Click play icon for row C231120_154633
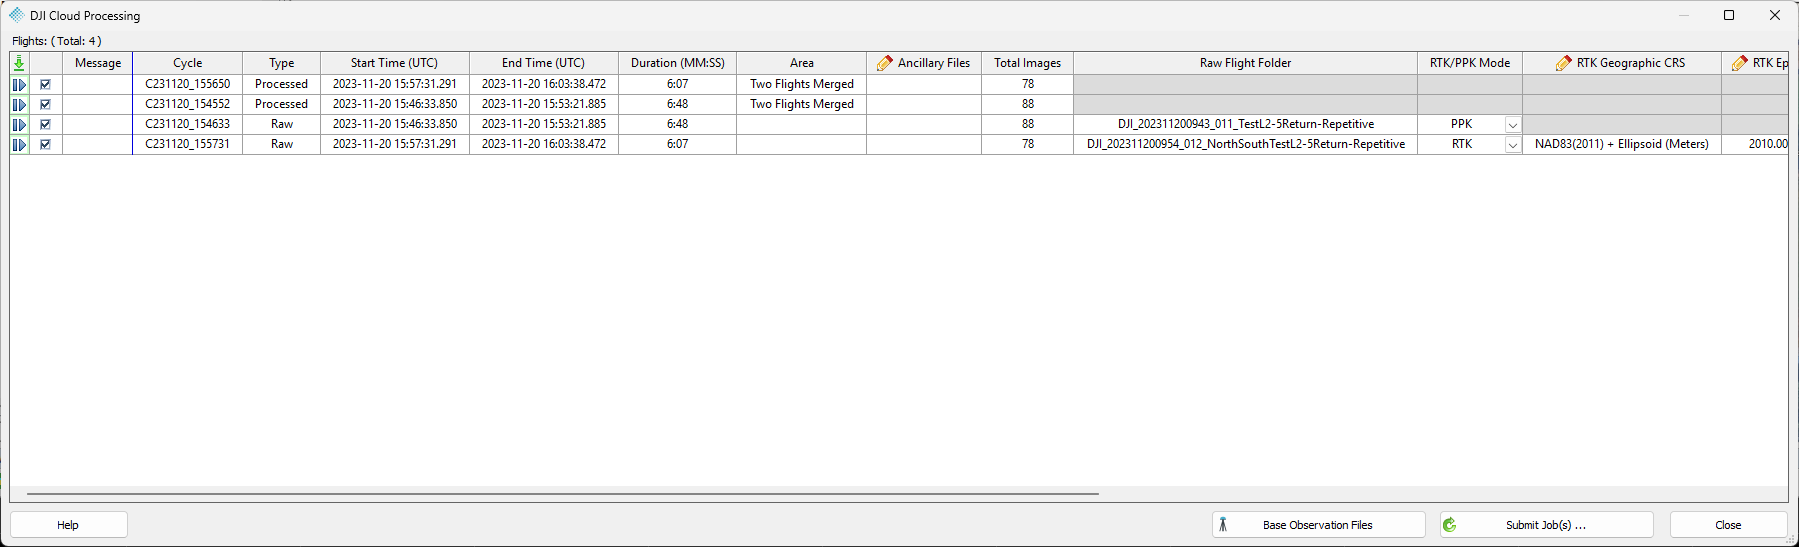Screen dimensions: 1799x547 click(19, 124)
